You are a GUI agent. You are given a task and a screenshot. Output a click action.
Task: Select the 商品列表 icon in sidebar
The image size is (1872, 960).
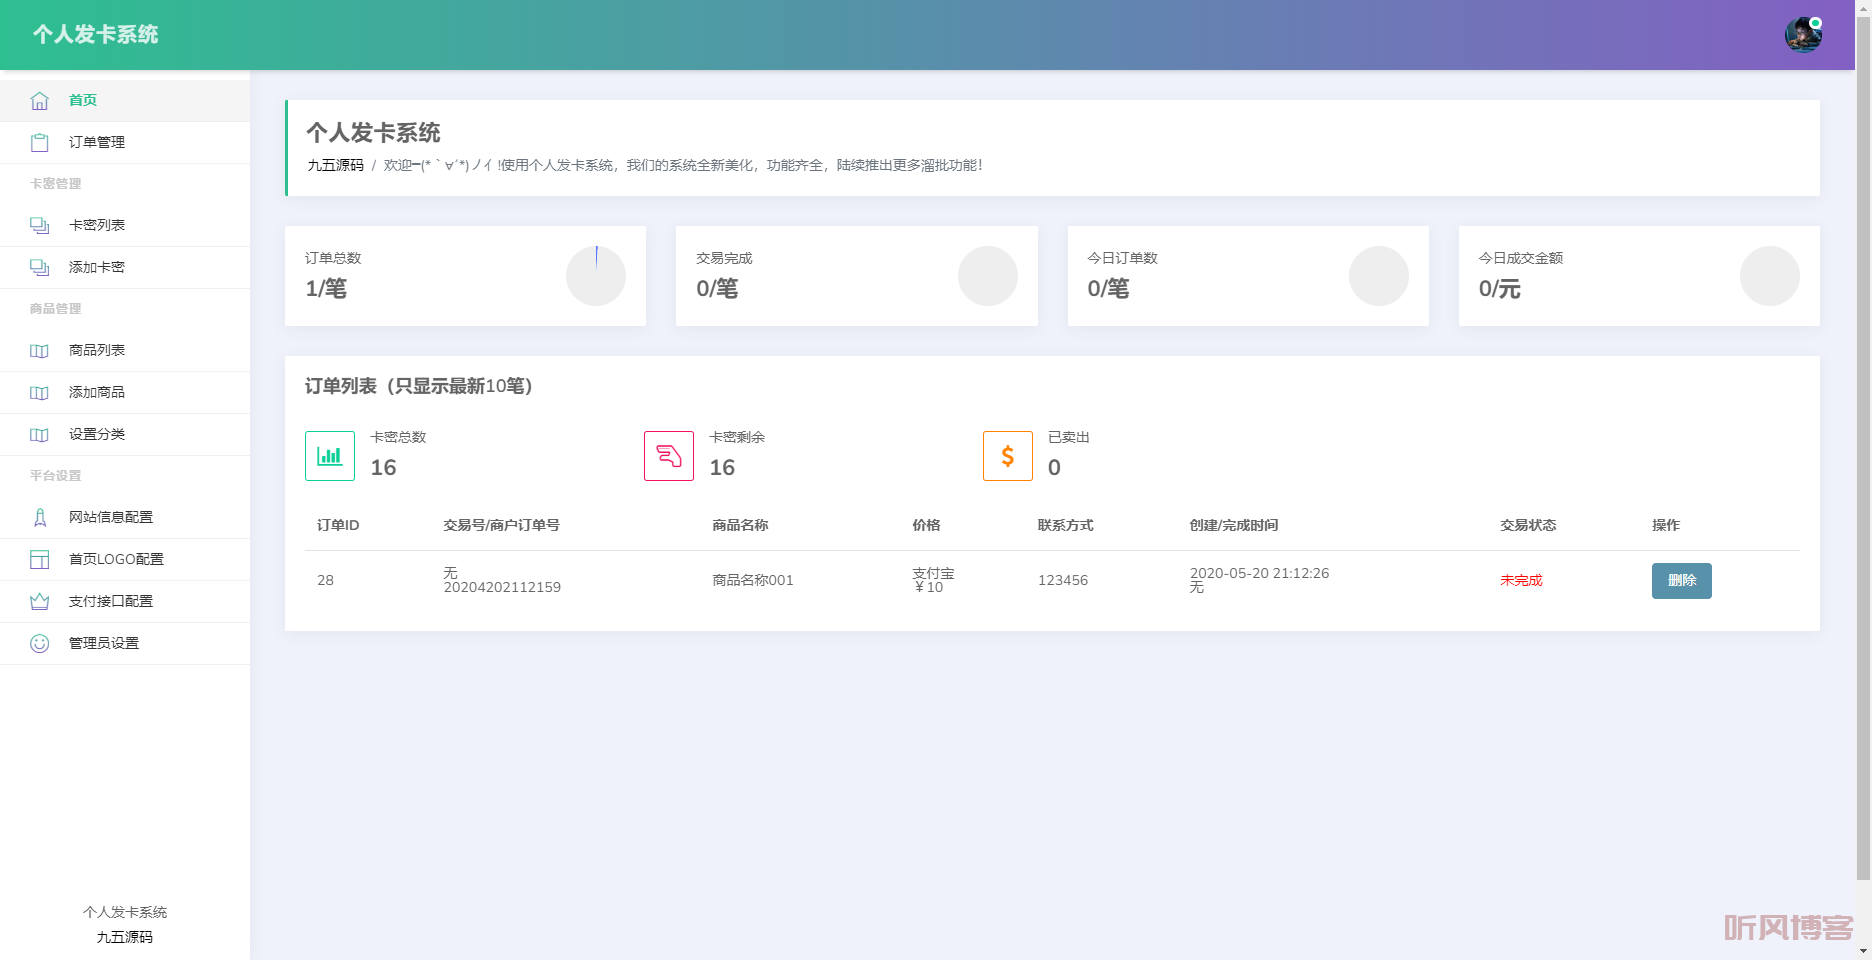click(x=39, y=350)
